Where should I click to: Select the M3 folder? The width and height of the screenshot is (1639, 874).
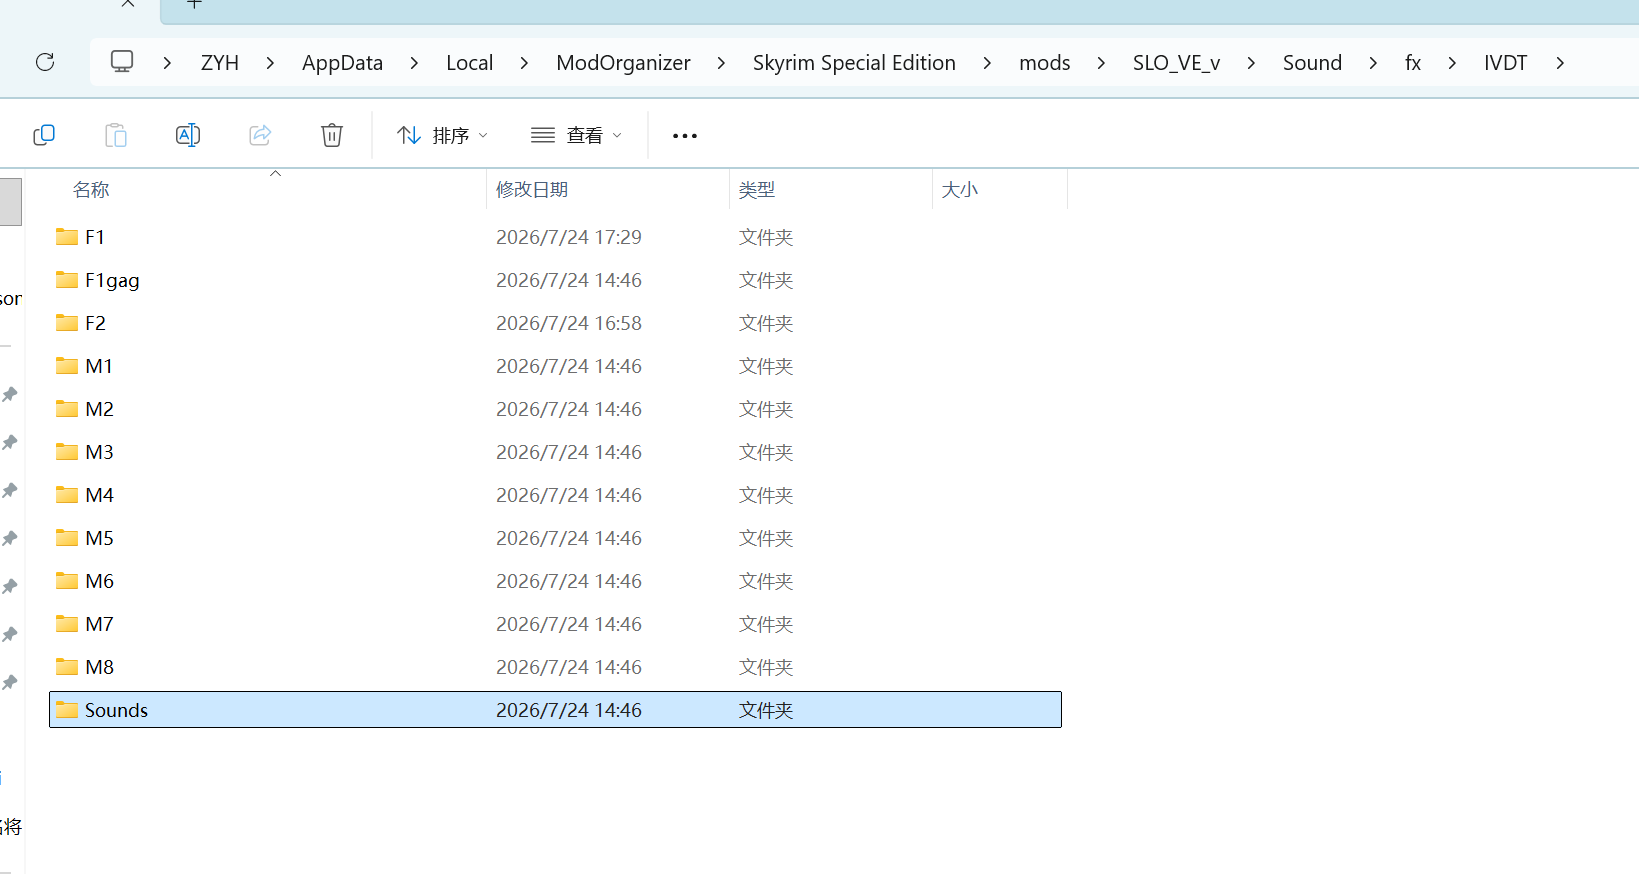point(555,452)
